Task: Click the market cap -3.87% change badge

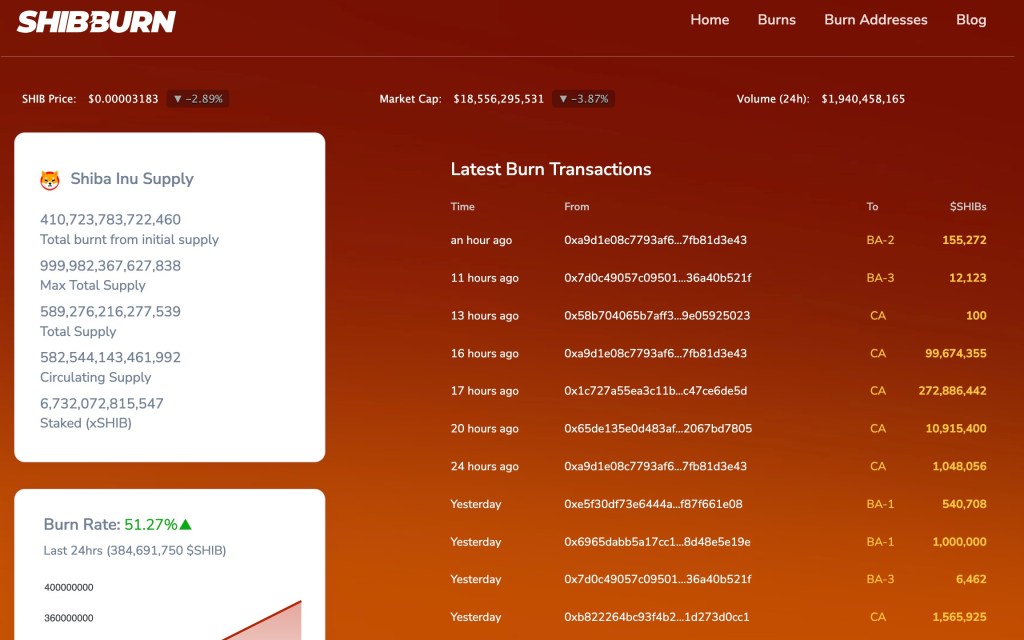Action: tap(583, 99)
